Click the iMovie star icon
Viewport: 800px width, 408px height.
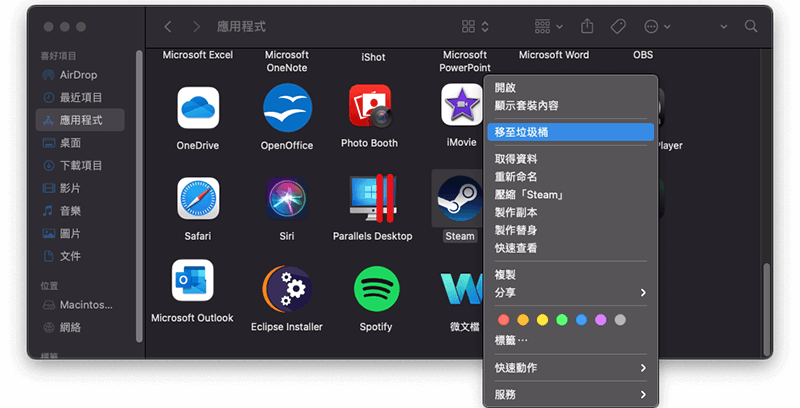point(461,105)
